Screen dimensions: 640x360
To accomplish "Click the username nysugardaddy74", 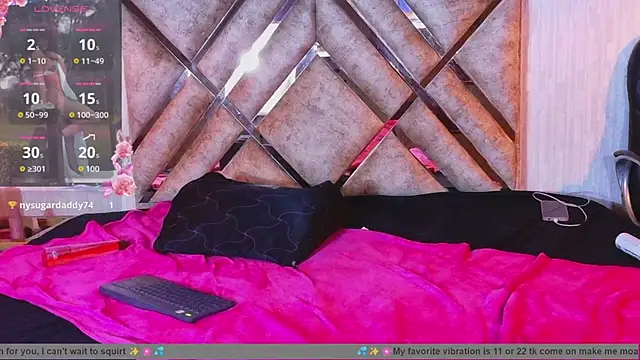I will coord(56,205).
